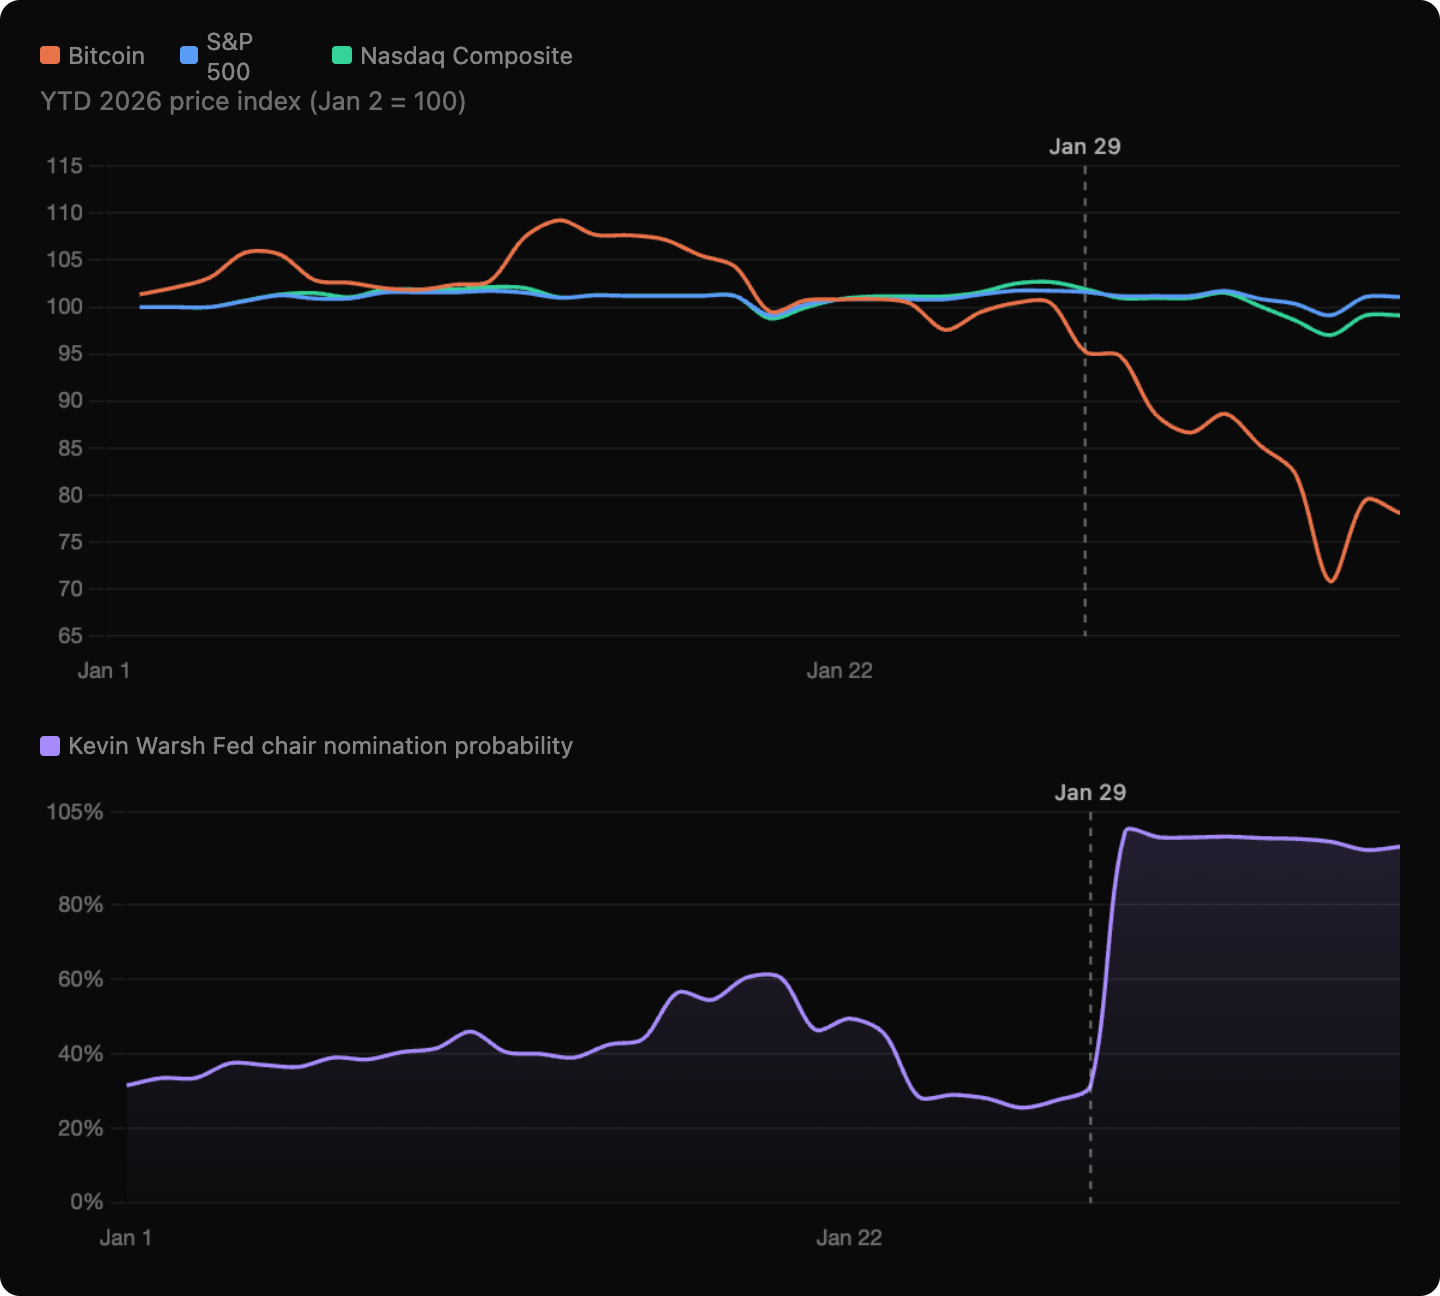This screenshot has height=1296, width=1440.
Task: Click the orange Bitcoin legend swatch
Action: [x=50, y=56]
